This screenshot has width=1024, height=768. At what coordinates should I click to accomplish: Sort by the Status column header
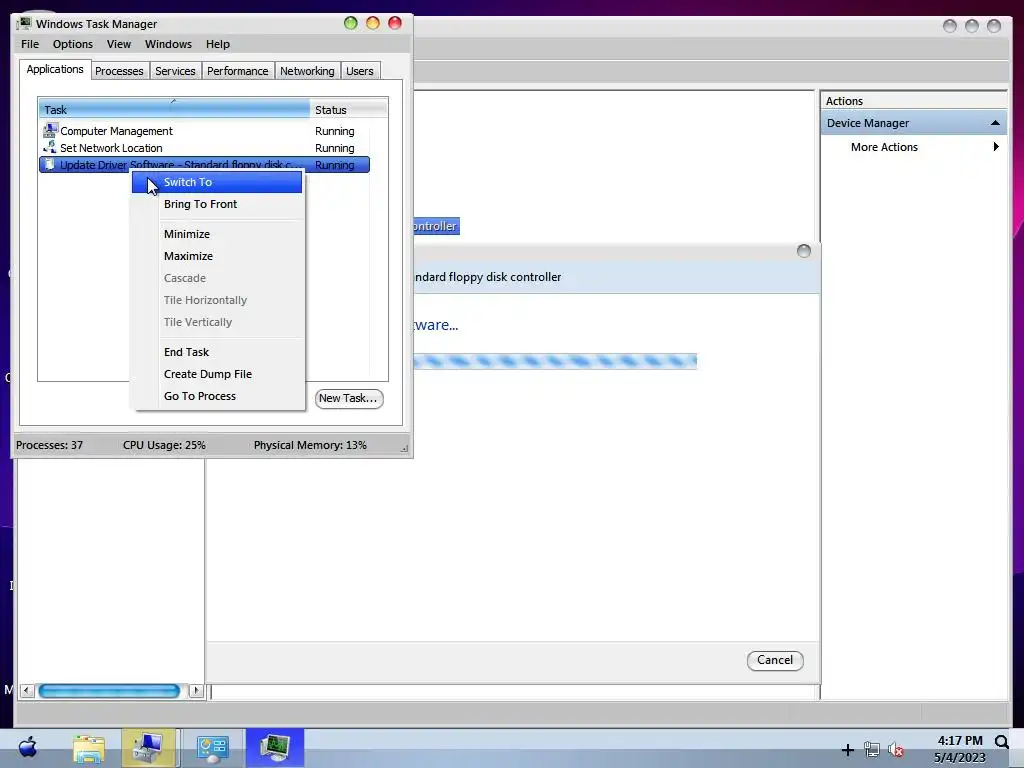click(x=349, y=110)
